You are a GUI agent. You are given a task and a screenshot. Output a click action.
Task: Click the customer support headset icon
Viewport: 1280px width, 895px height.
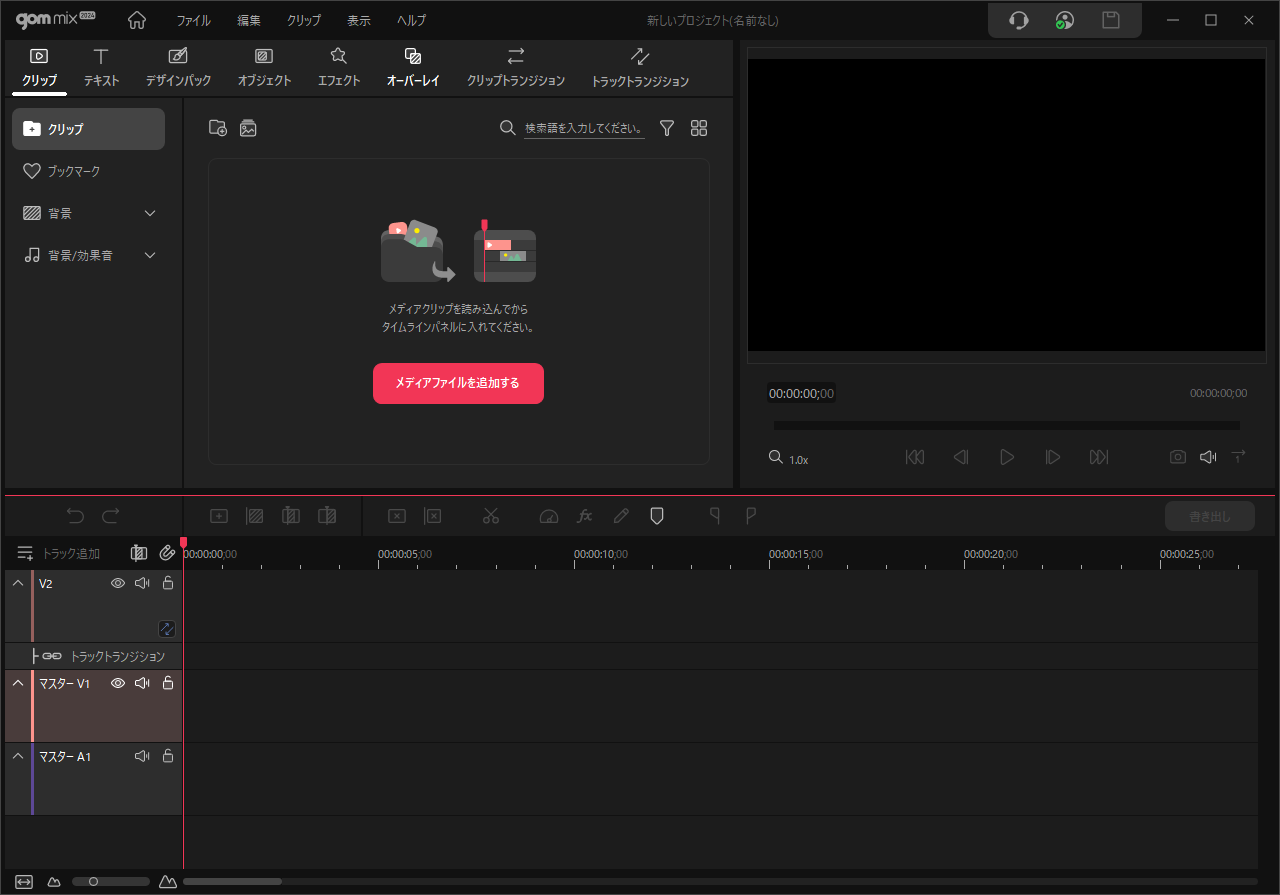point(1019,20)
